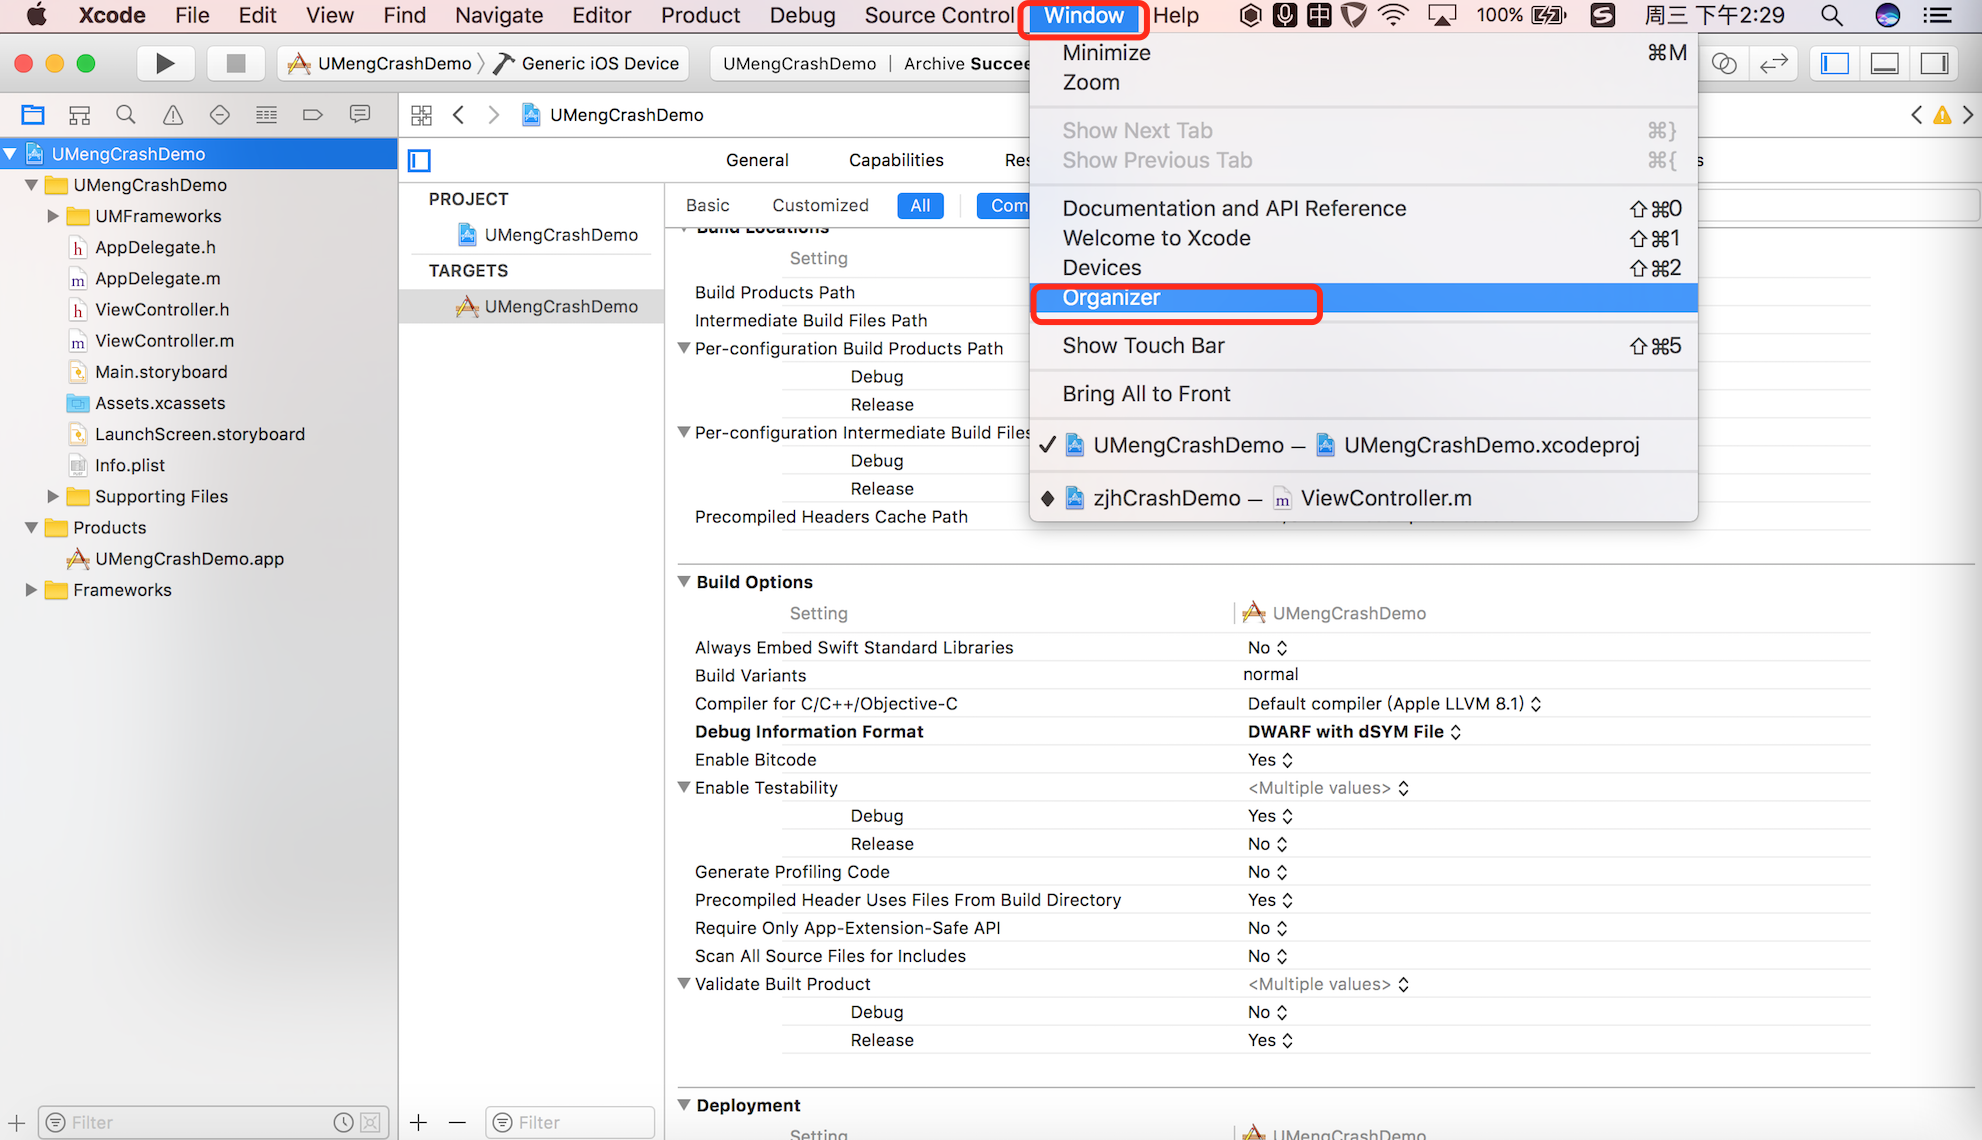Click the remove target minus button
The width and height of the screenshot is (1982, 1140).
(457, 1123)
